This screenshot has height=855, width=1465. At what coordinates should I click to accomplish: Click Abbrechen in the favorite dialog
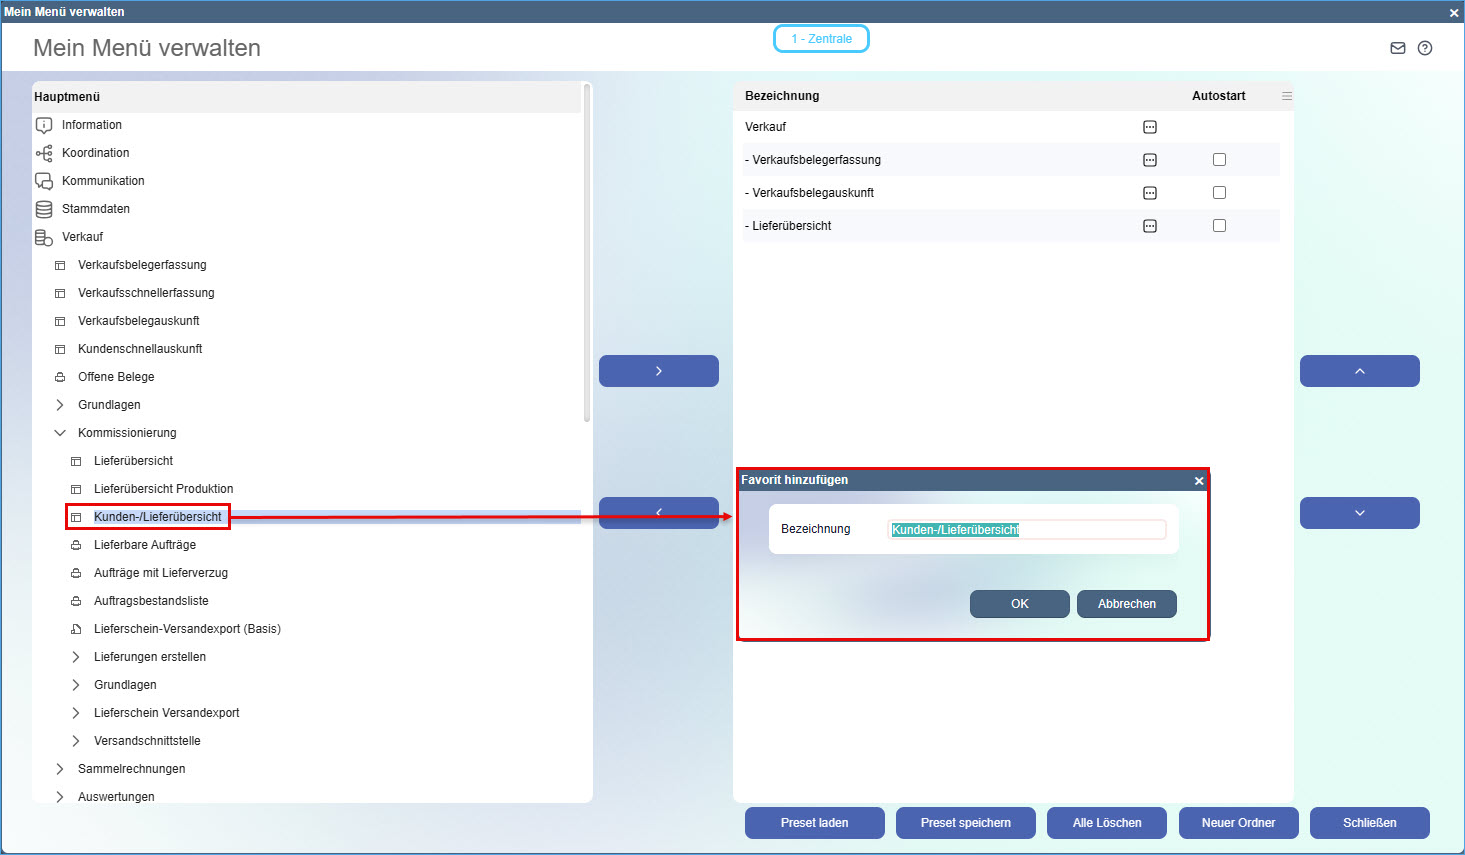coord(1127,604)
